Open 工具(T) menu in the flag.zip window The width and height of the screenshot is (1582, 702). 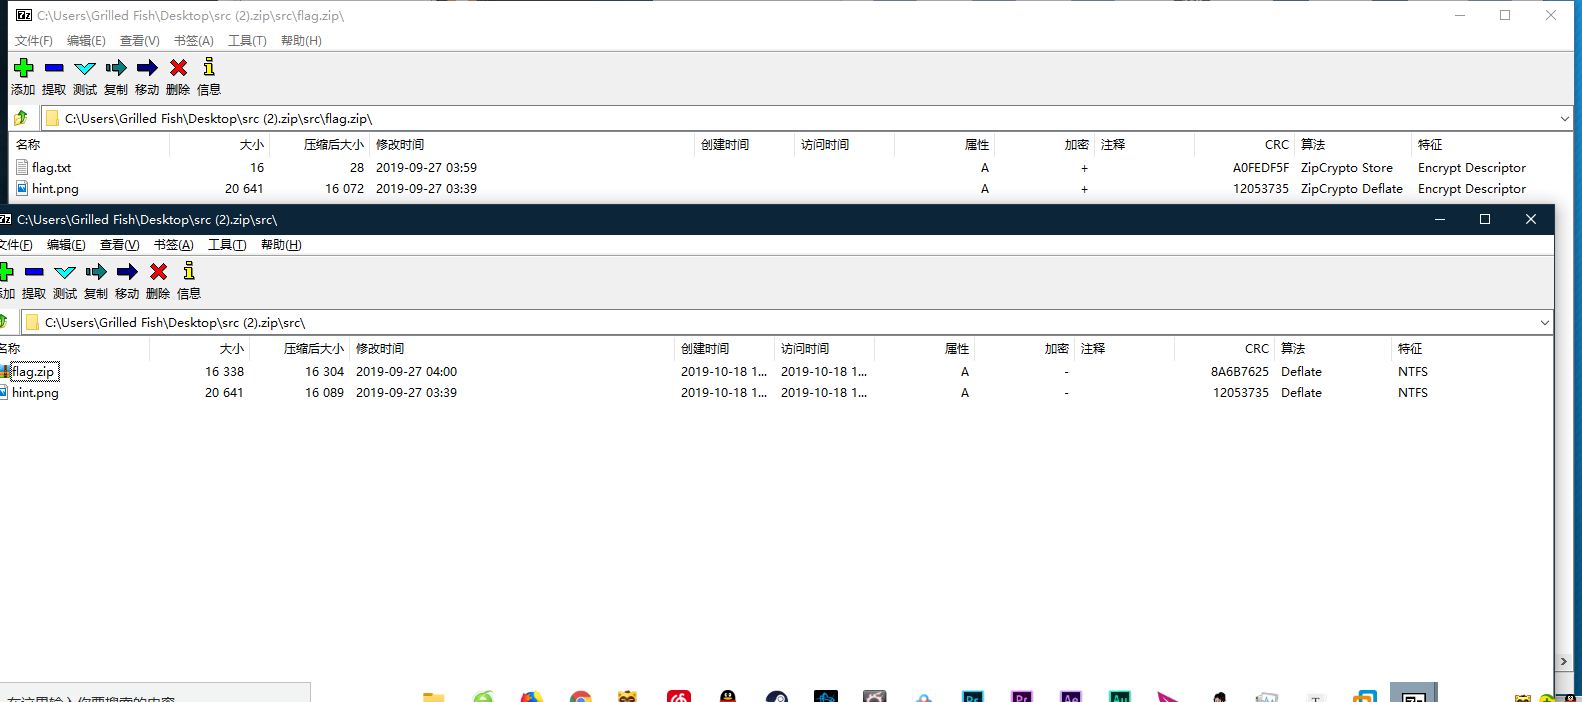pyautogui.click(x=247, y=41)
